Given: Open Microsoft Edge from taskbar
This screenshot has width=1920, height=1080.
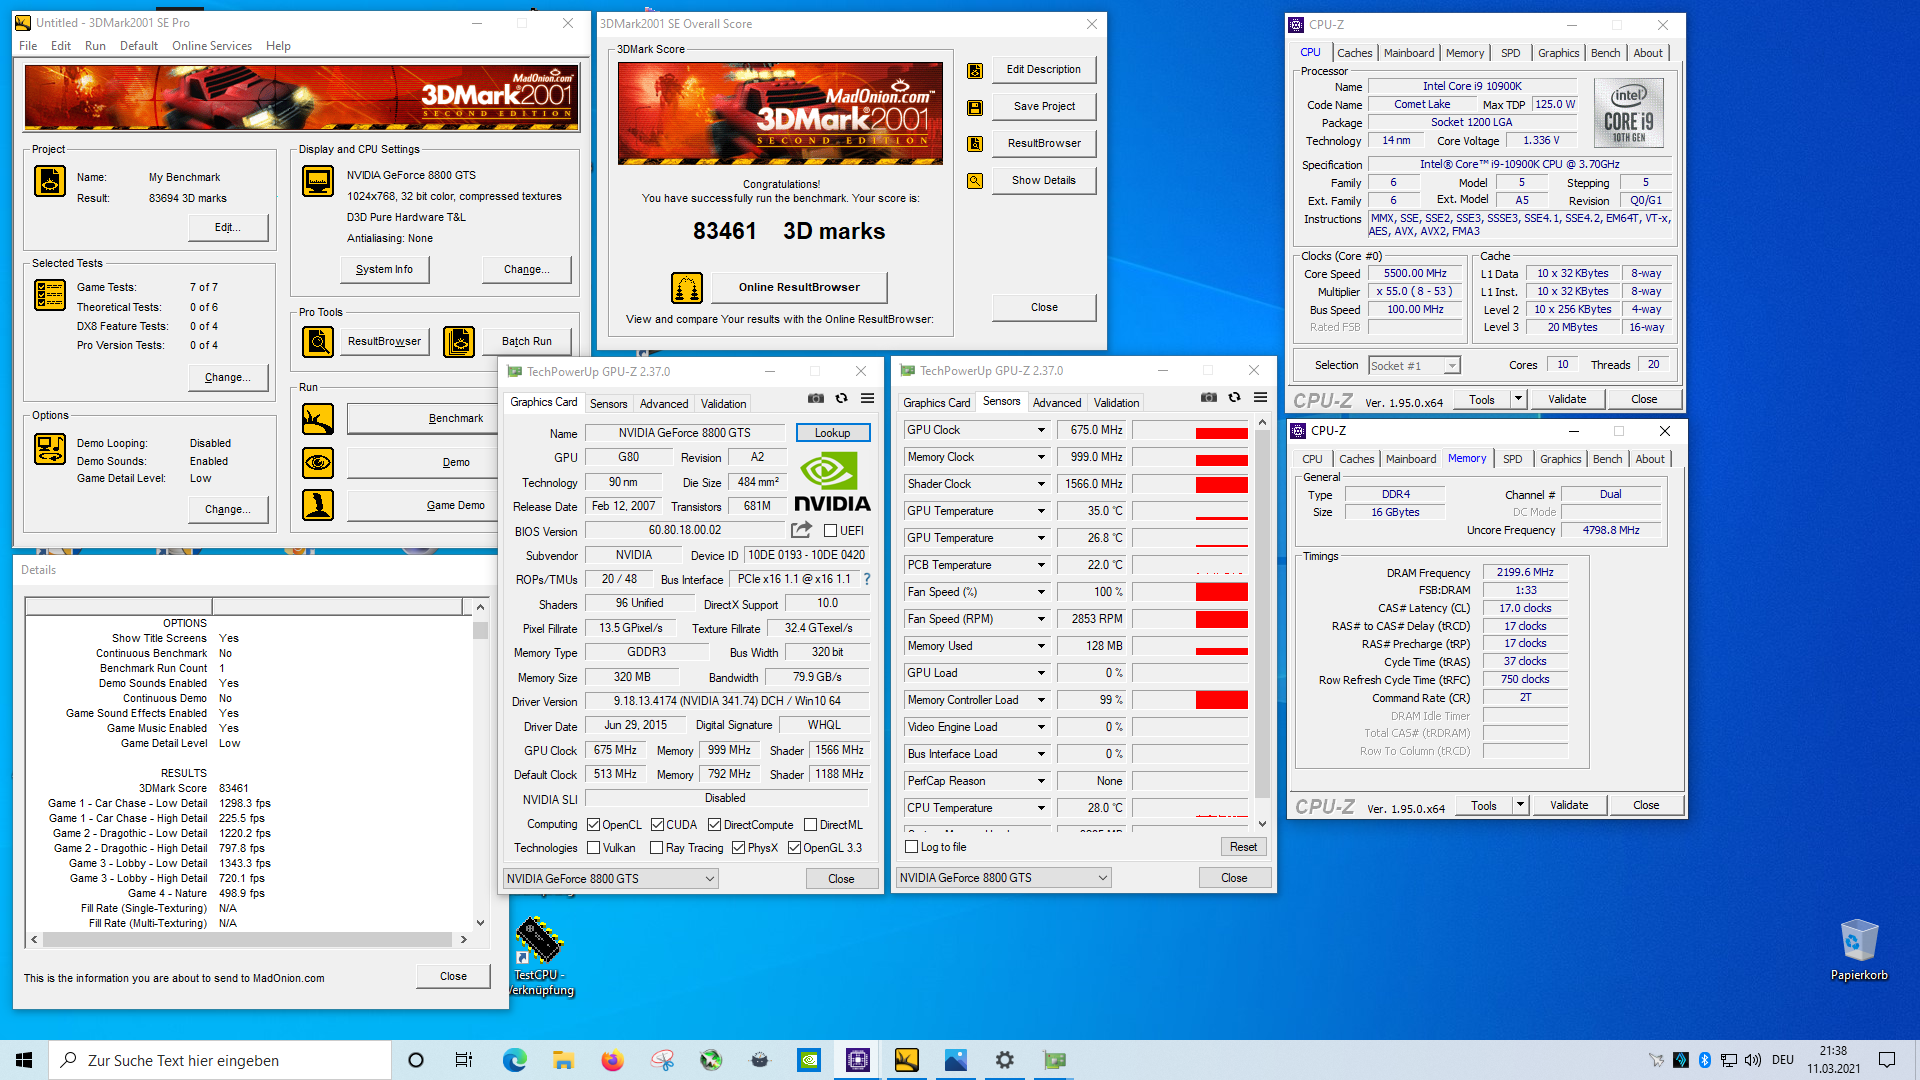Looking at the screenshot, I should (515, 1060).
